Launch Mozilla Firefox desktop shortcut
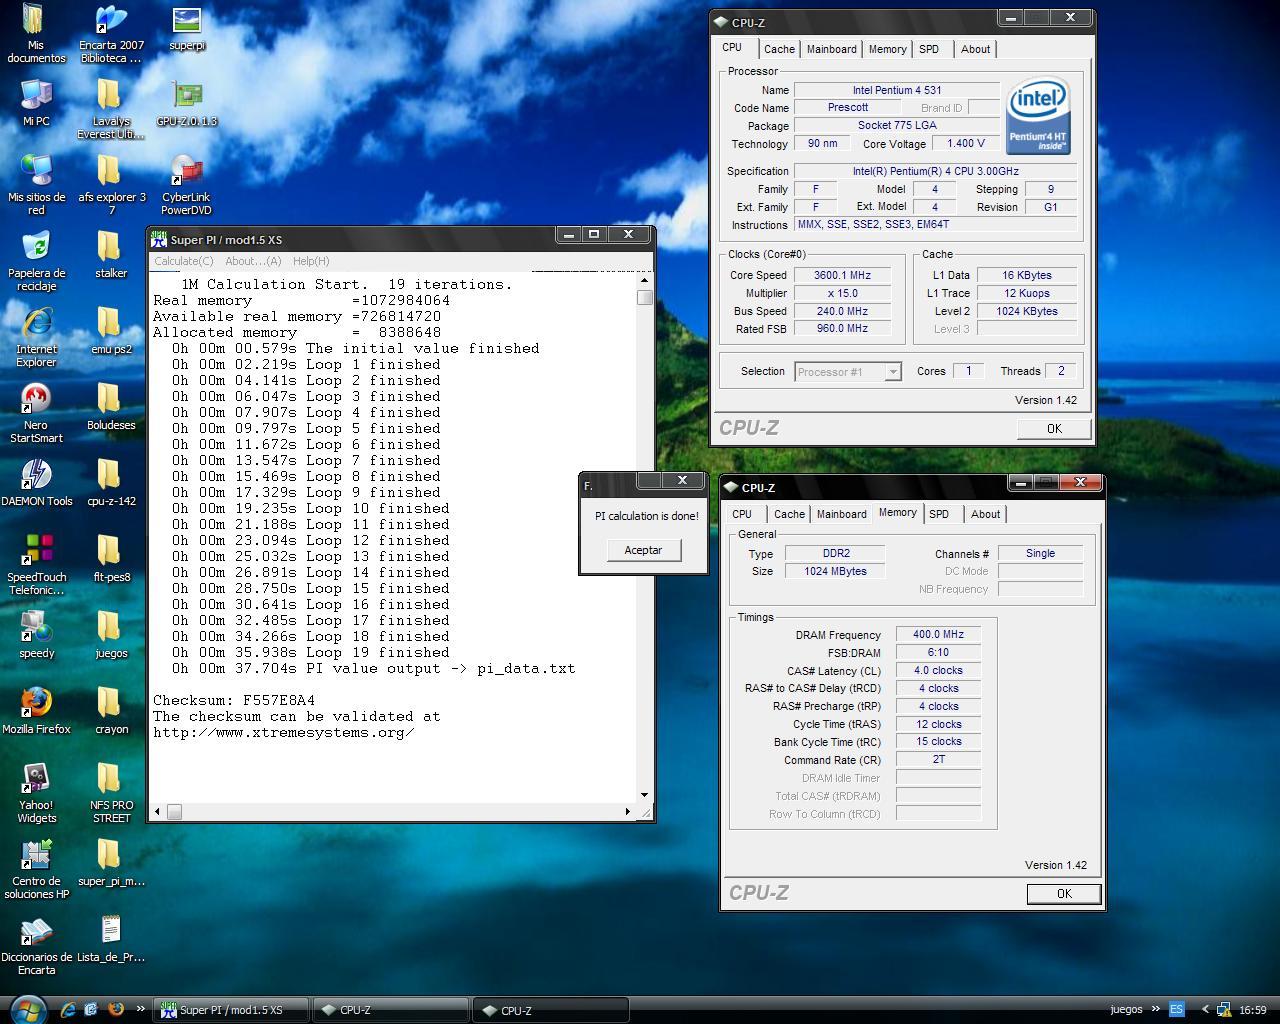 click(36, 711)
